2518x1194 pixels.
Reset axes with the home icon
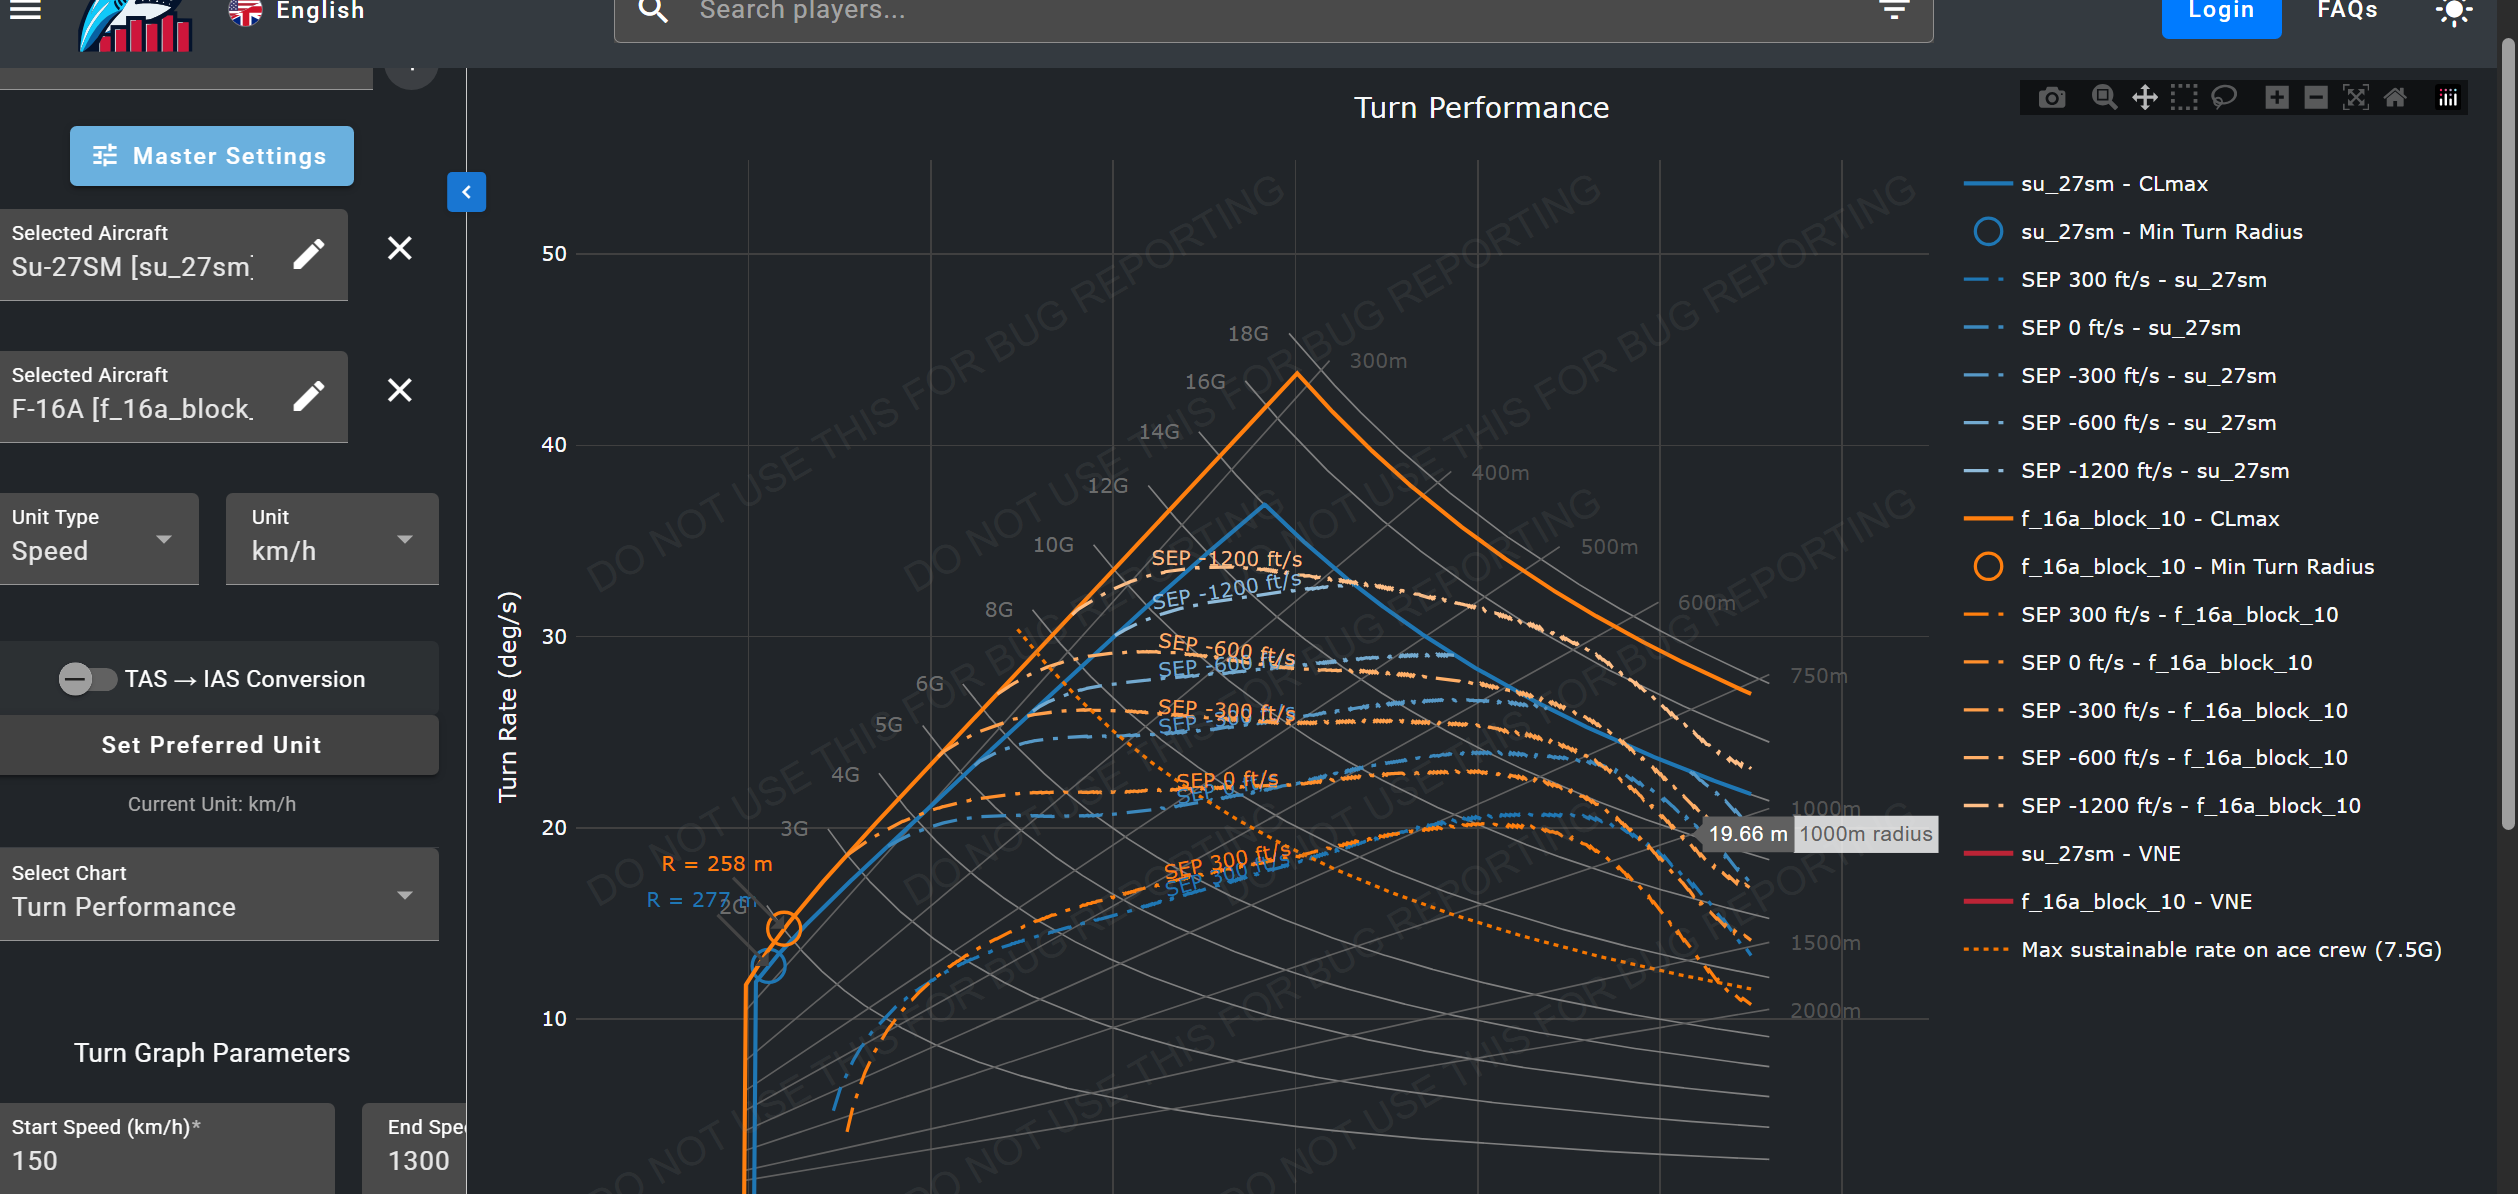point(2395,97)
